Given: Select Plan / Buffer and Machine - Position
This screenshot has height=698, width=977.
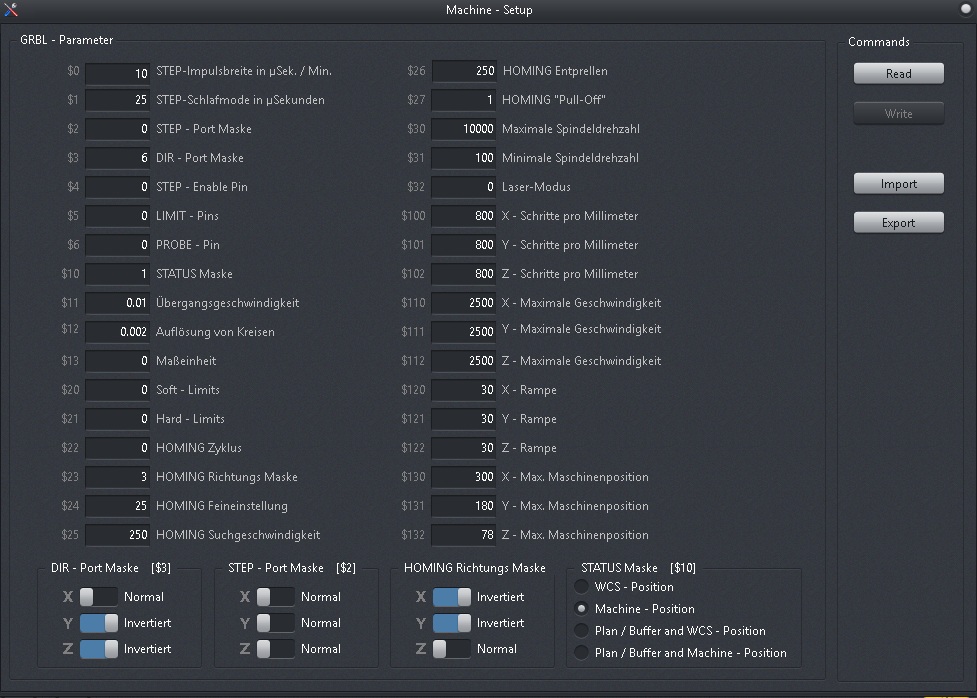Looking at the screenshot, I should [581, 653].
